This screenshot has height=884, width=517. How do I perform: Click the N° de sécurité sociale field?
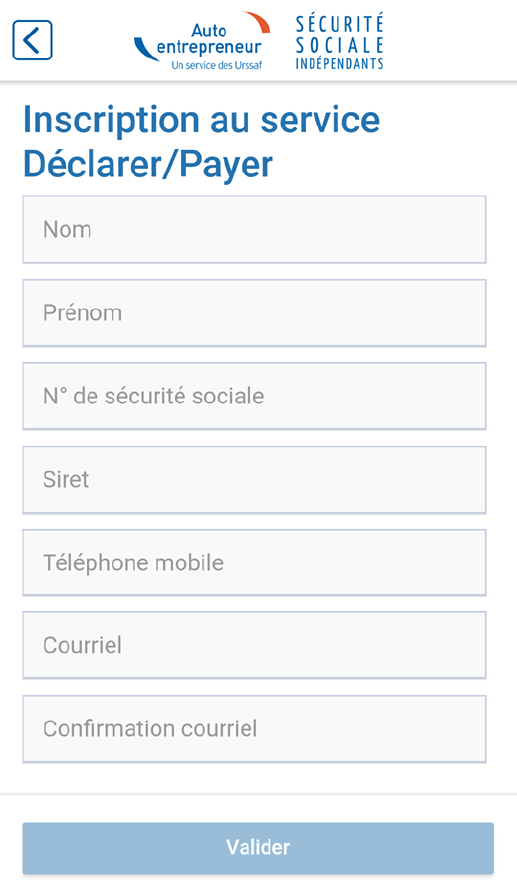(254, 396)
